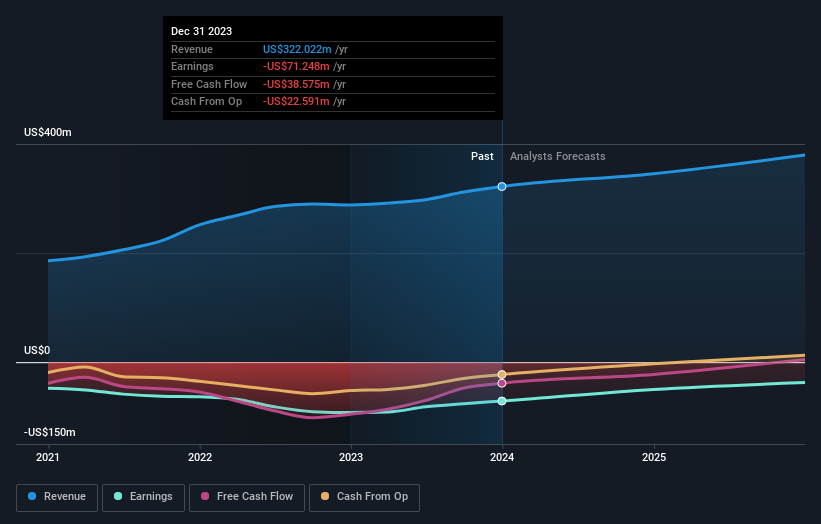
Task: Click the 2023 x-axis label
Action: 351,457
